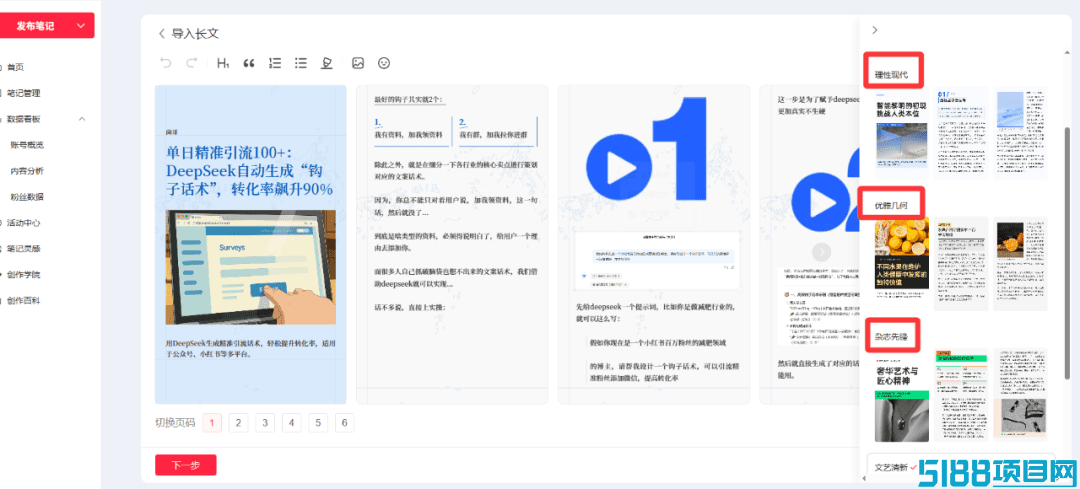1080x489 pixels.
Task: Open 创作学院 in the sidebar
Action: tap(23, 274)
